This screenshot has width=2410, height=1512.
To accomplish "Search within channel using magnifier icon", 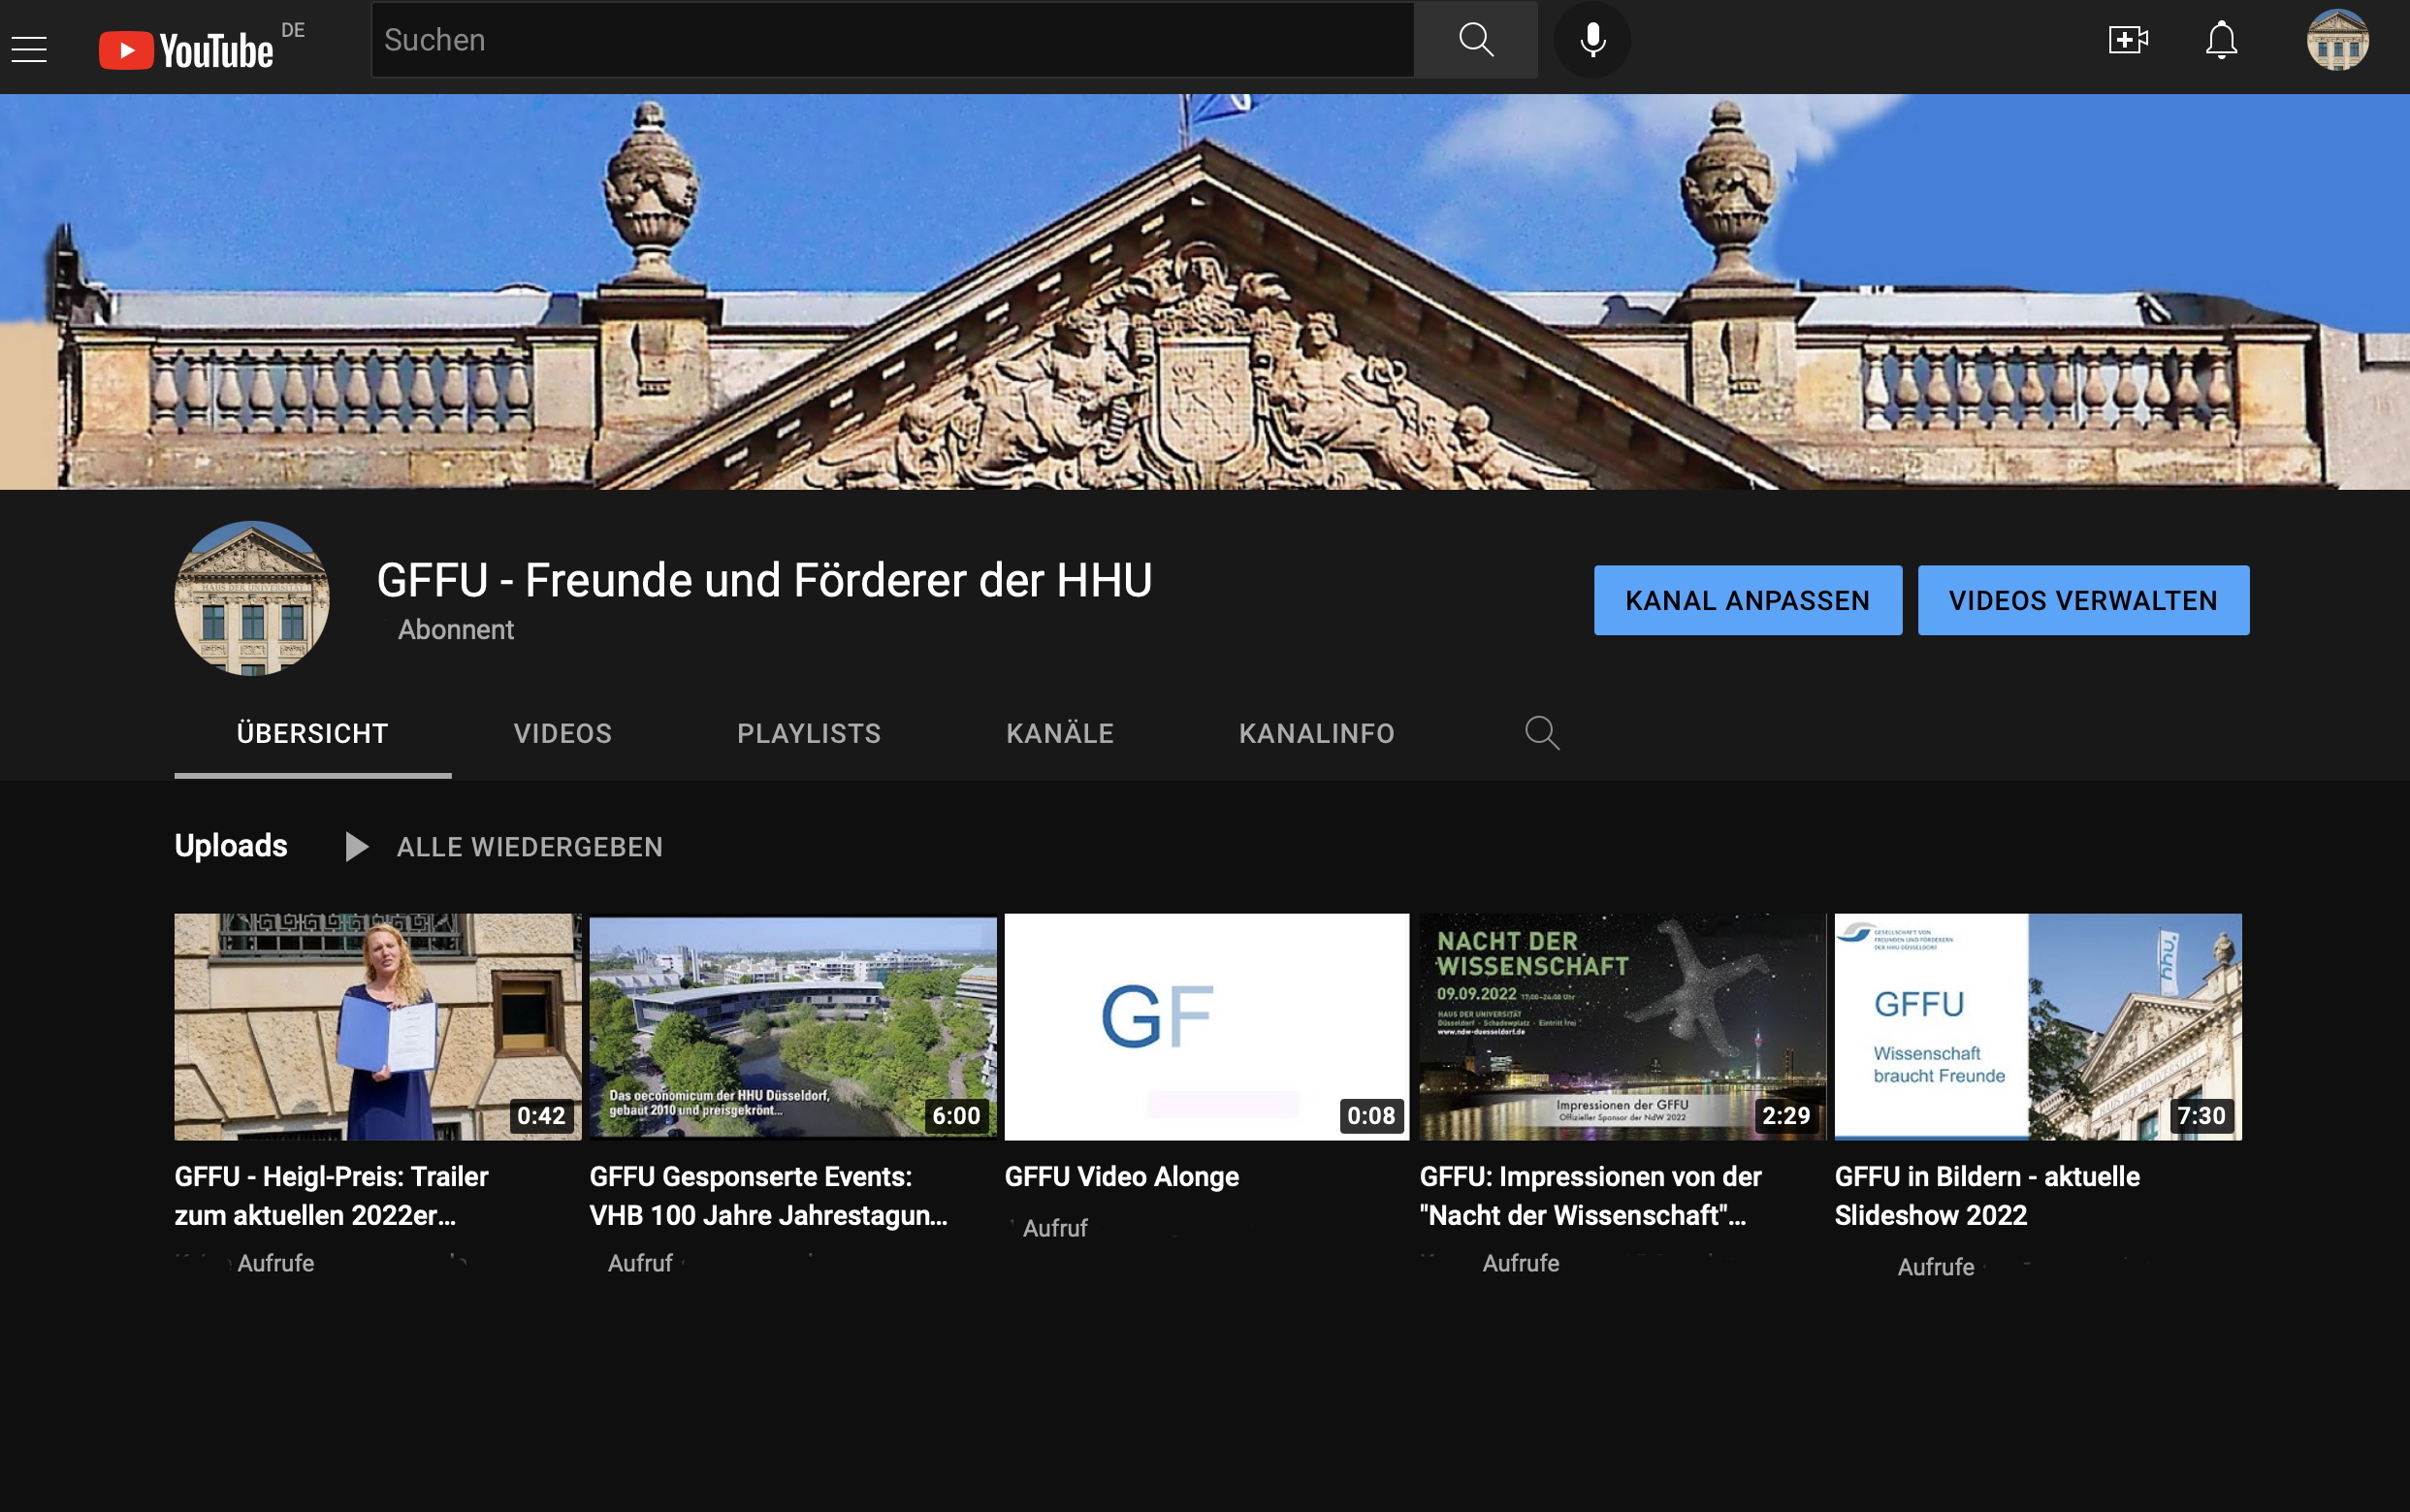I will coord(1541,733).
